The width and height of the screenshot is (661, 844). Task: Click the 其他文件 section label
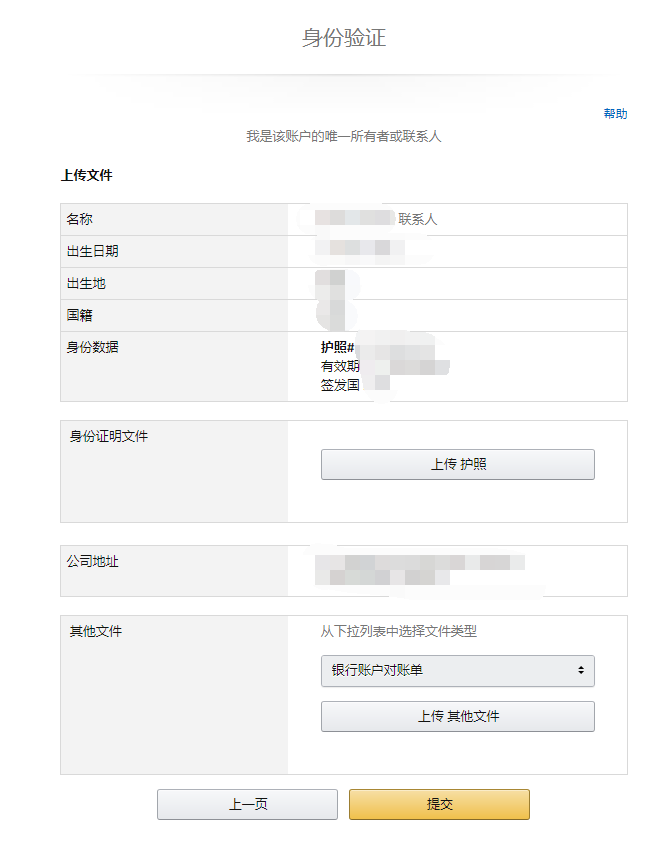pyautogui.click(x=96, y=632)
